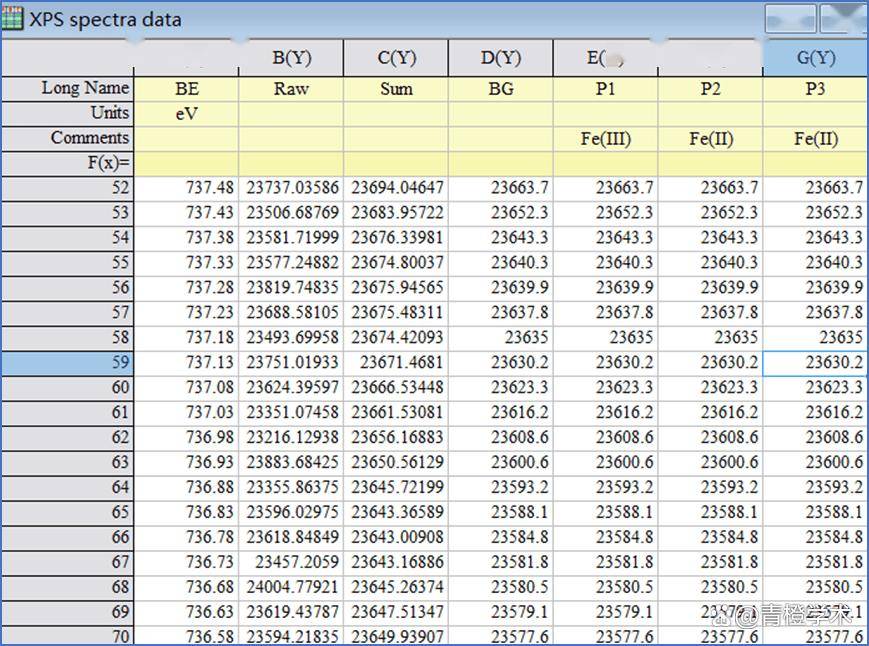Screen dimensions: 869x646
Task: Select the C(Y) column header
Action: tap(396, 58)
